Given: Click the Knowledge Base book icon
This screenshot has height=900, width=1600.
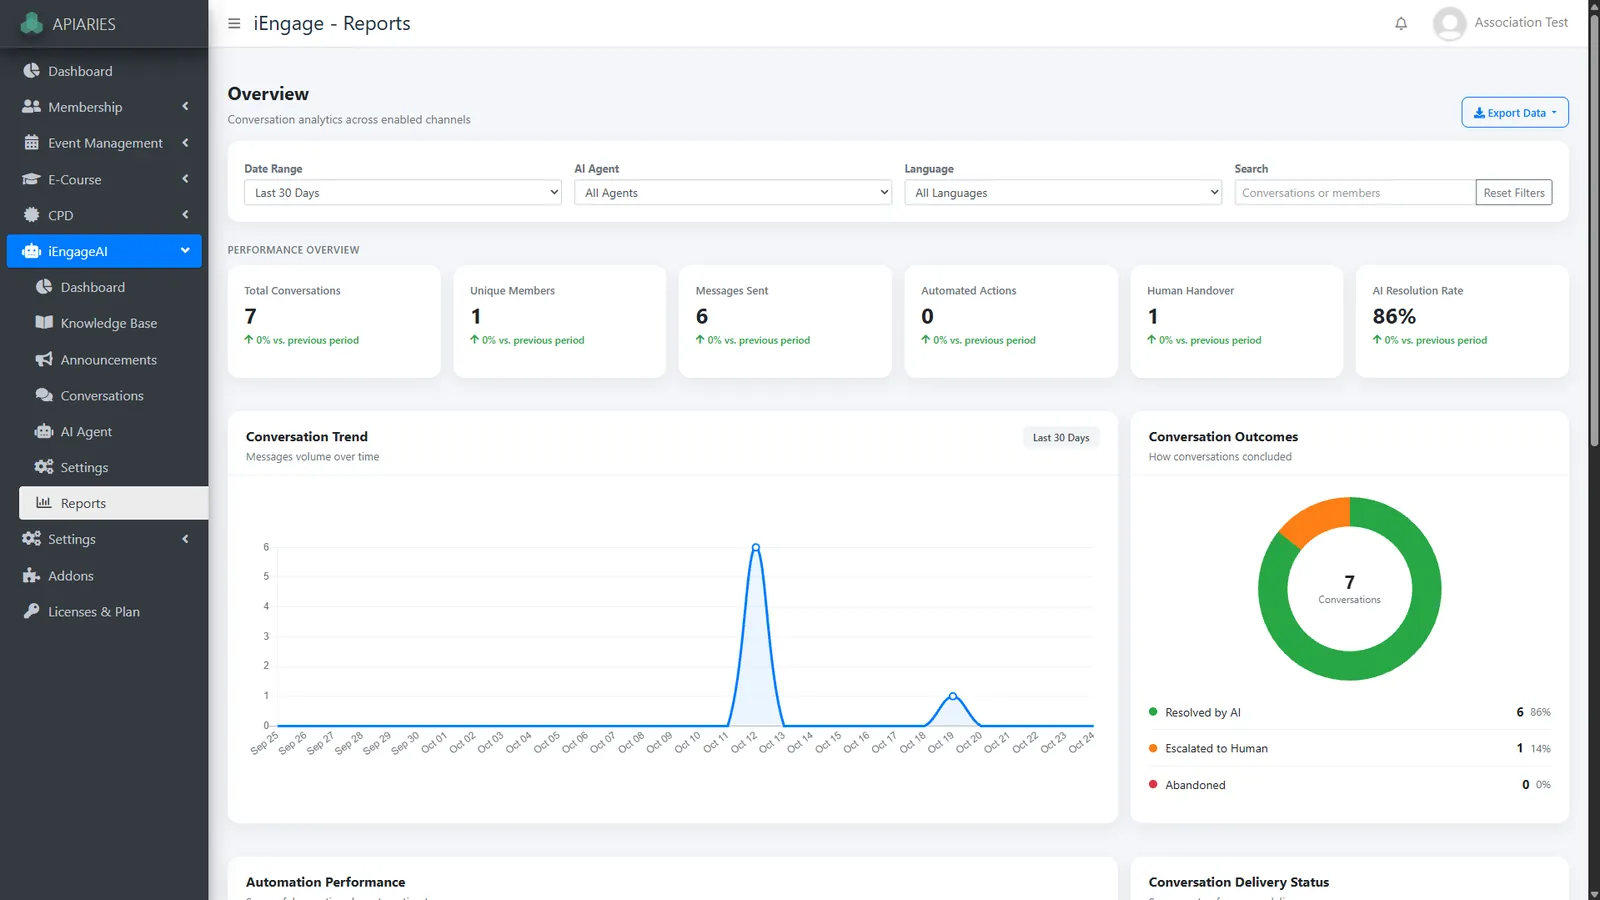Looking at the screenshot, I should pos(44,323).
